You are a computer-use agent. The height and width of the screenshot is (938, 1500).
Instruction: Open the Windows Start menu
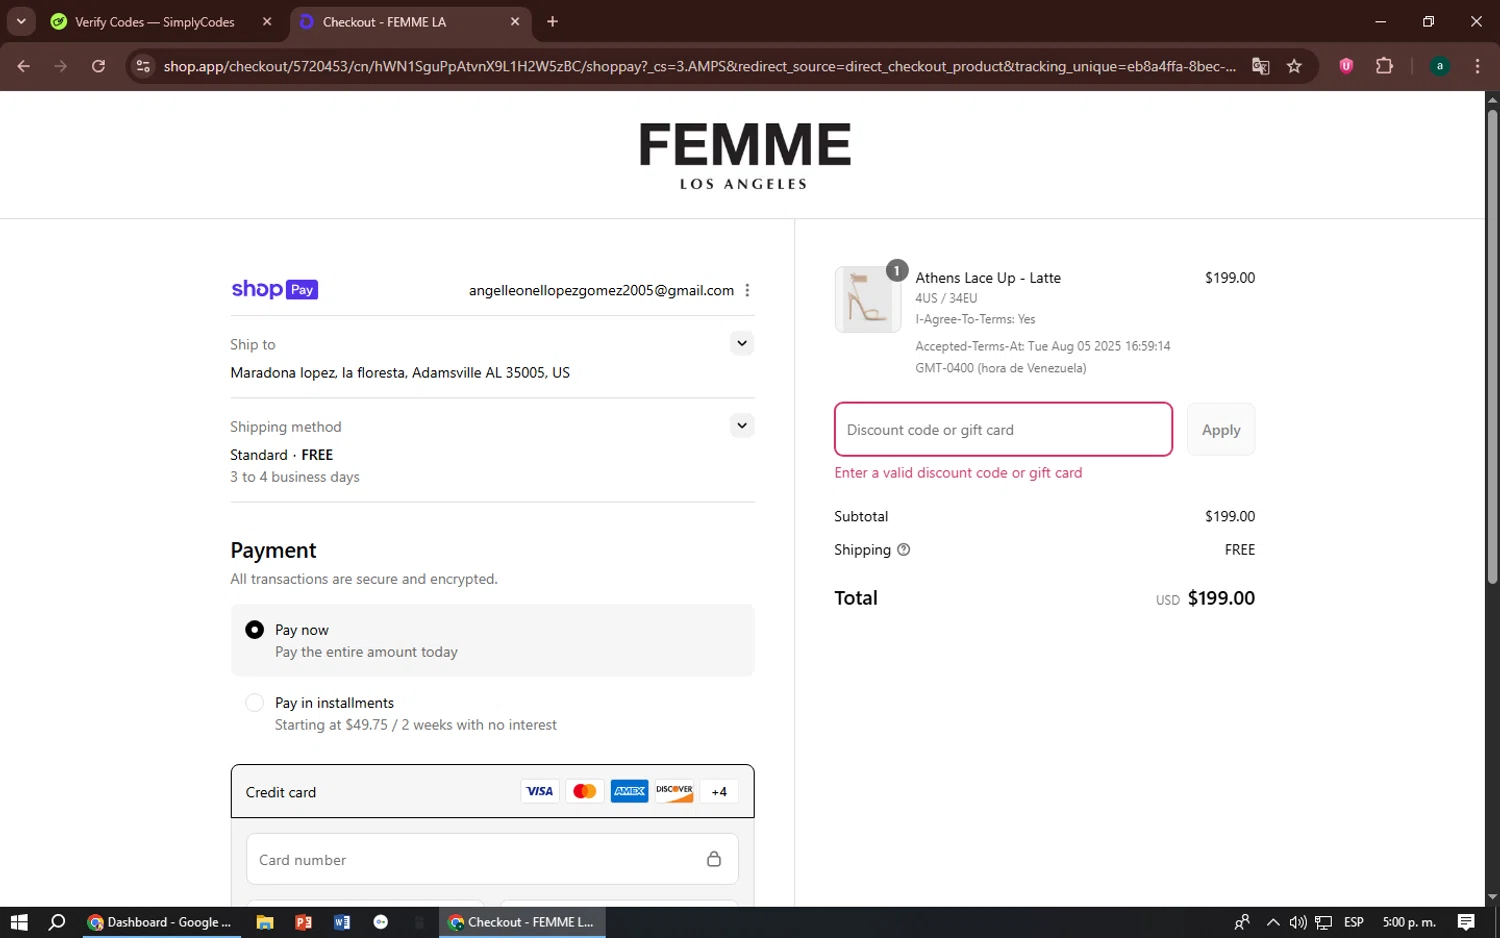(x=19, y=922)
